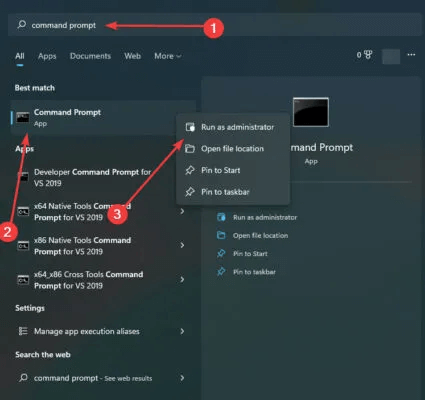Click the pin icon next to Pin to taskbar in right pane

pyautogui.click(x=221, y=272)
